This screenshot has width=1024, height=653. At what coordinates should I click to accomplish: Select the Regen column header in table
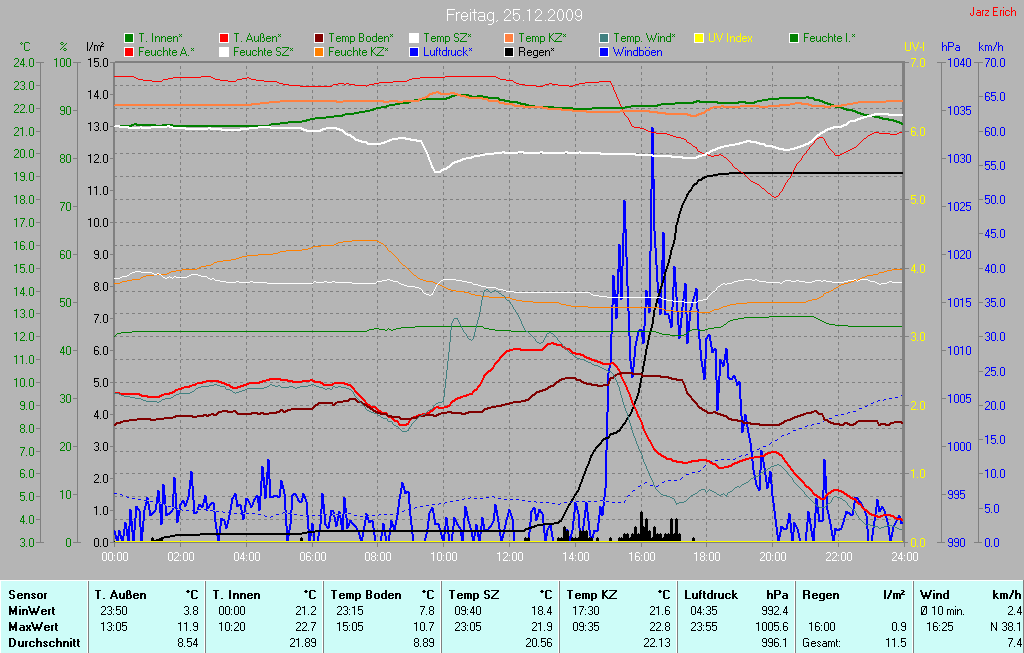820,595
